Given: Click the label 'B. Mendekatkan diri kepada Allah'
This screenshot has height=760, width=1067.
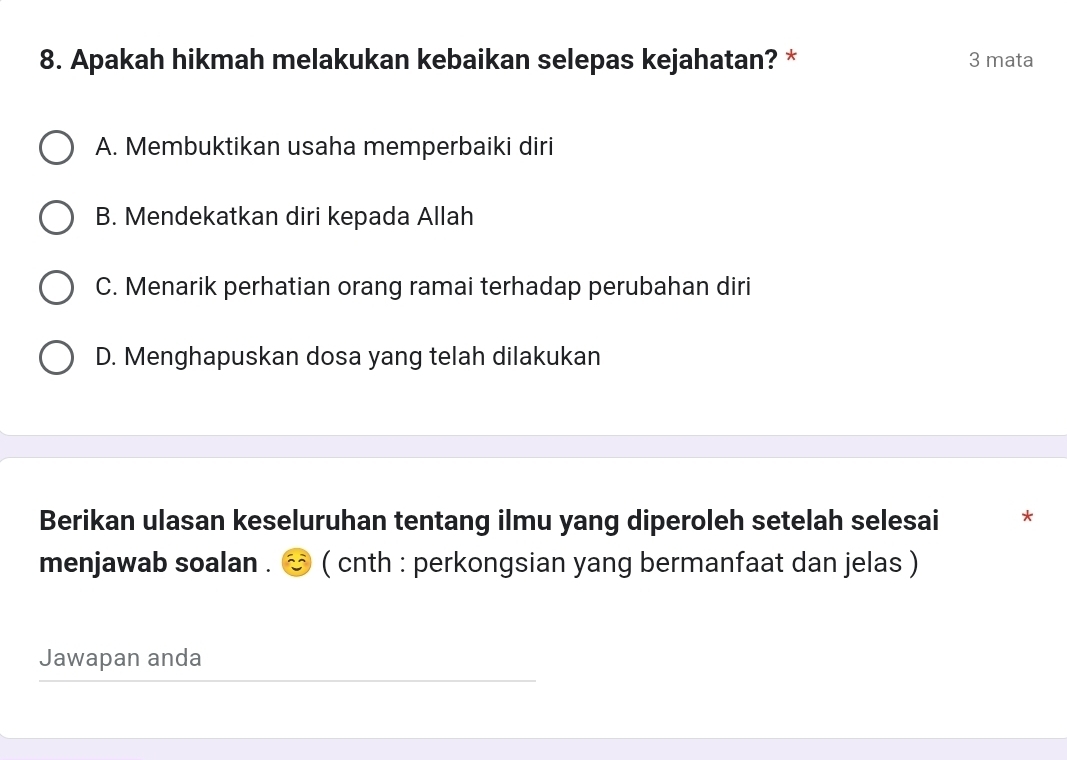Looking at the screenshot, I should click(284, 217).
